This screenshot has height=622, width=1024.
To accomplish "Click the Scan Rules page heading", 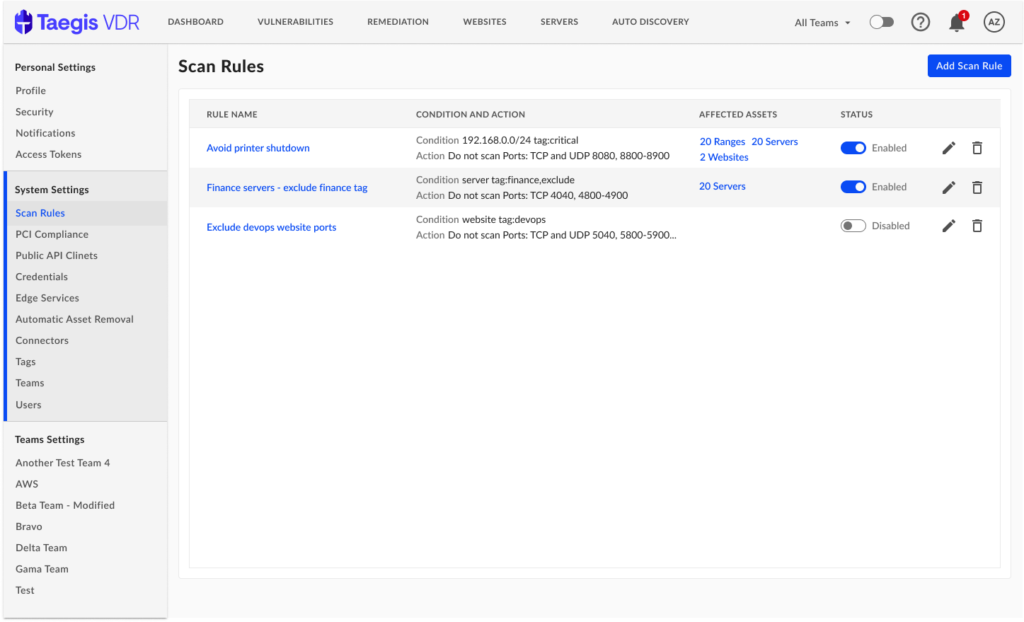I will pyautogui.click(x=221, y=67).
